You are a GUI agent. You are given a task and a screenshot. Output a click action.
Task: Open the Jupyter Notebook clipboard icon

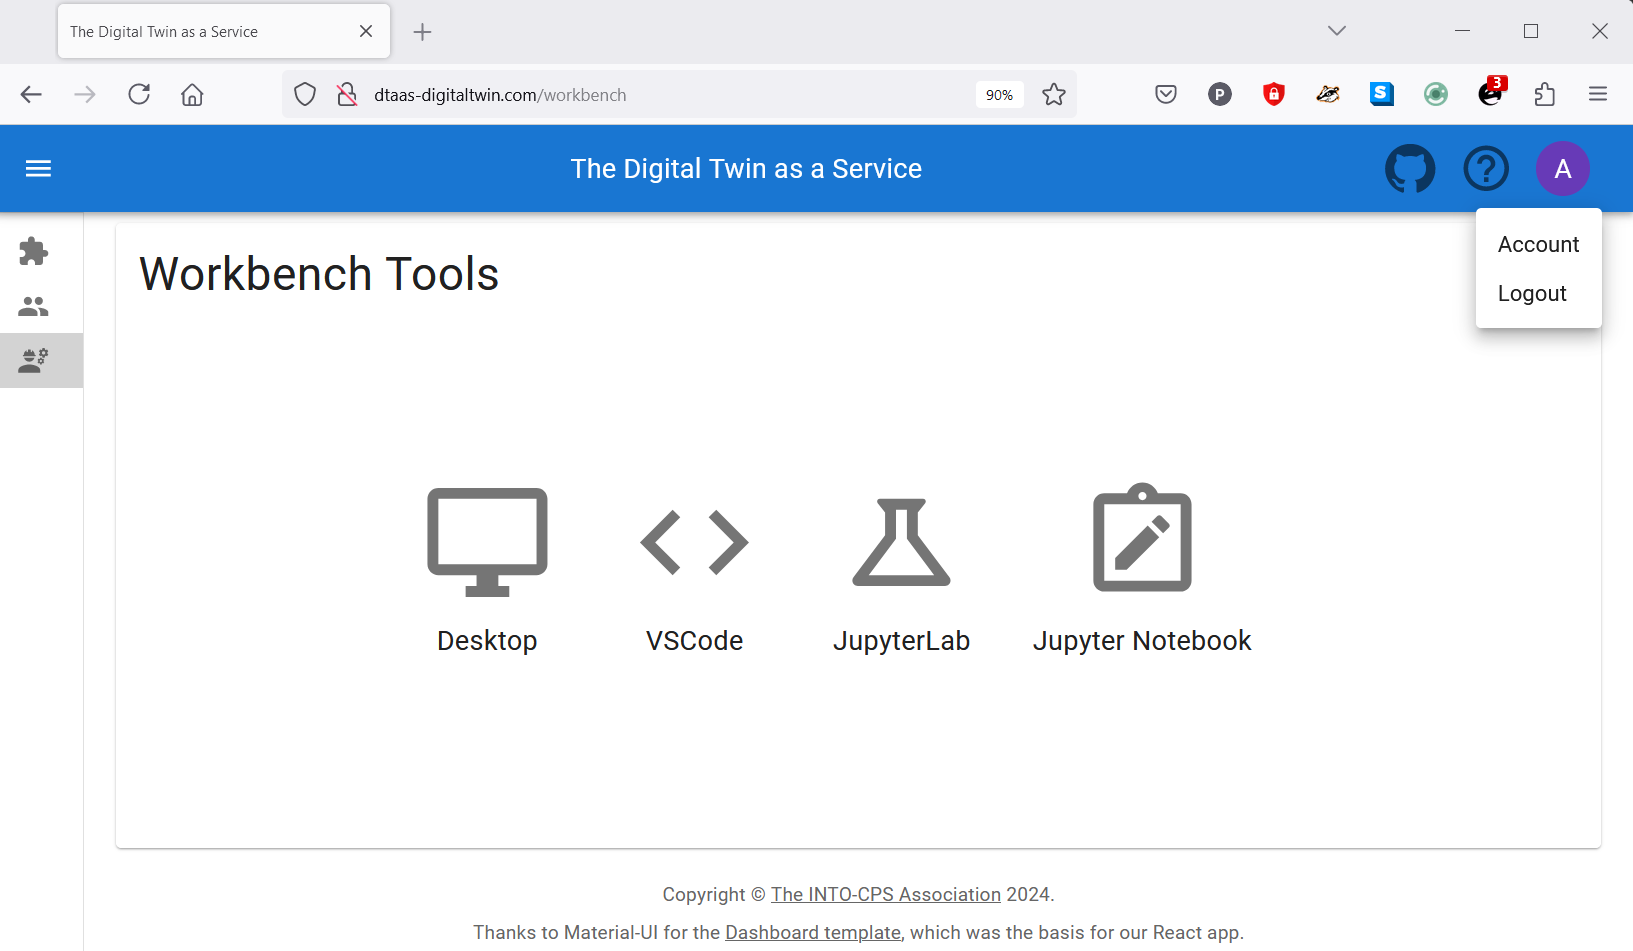1142,538
